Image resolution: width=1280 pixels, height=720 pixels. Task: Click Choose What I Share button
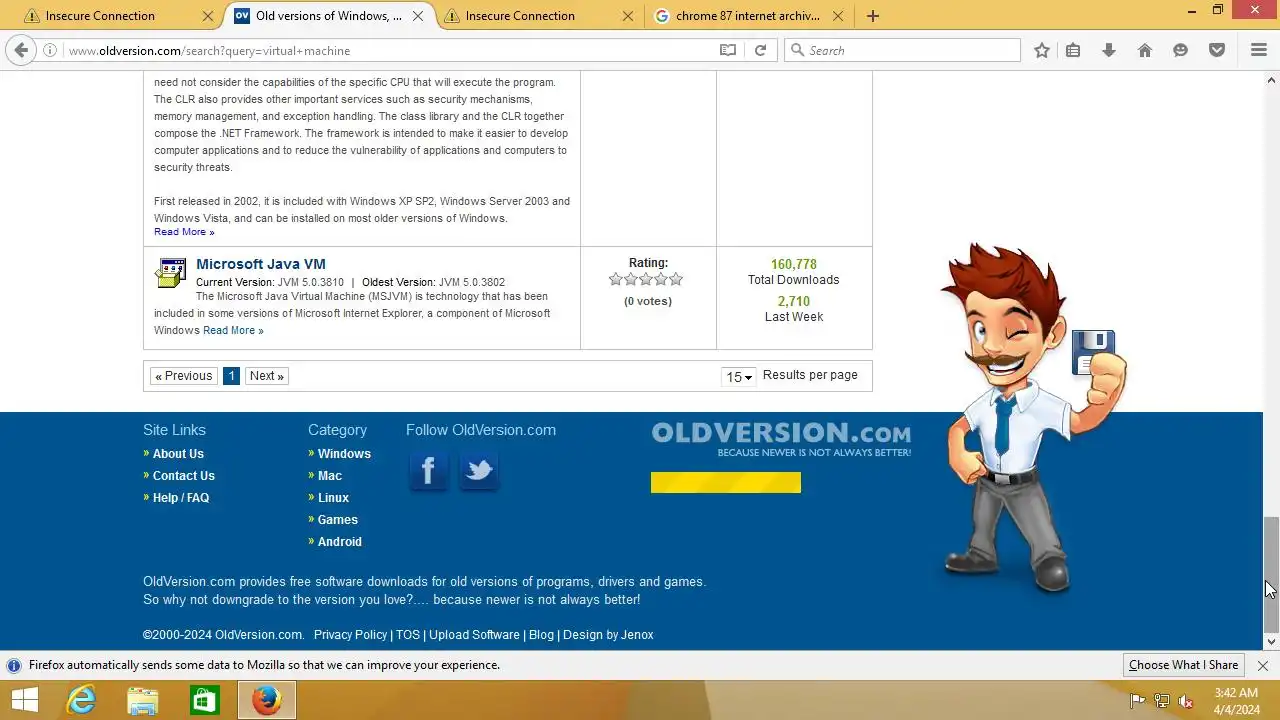coord(1183,665)
